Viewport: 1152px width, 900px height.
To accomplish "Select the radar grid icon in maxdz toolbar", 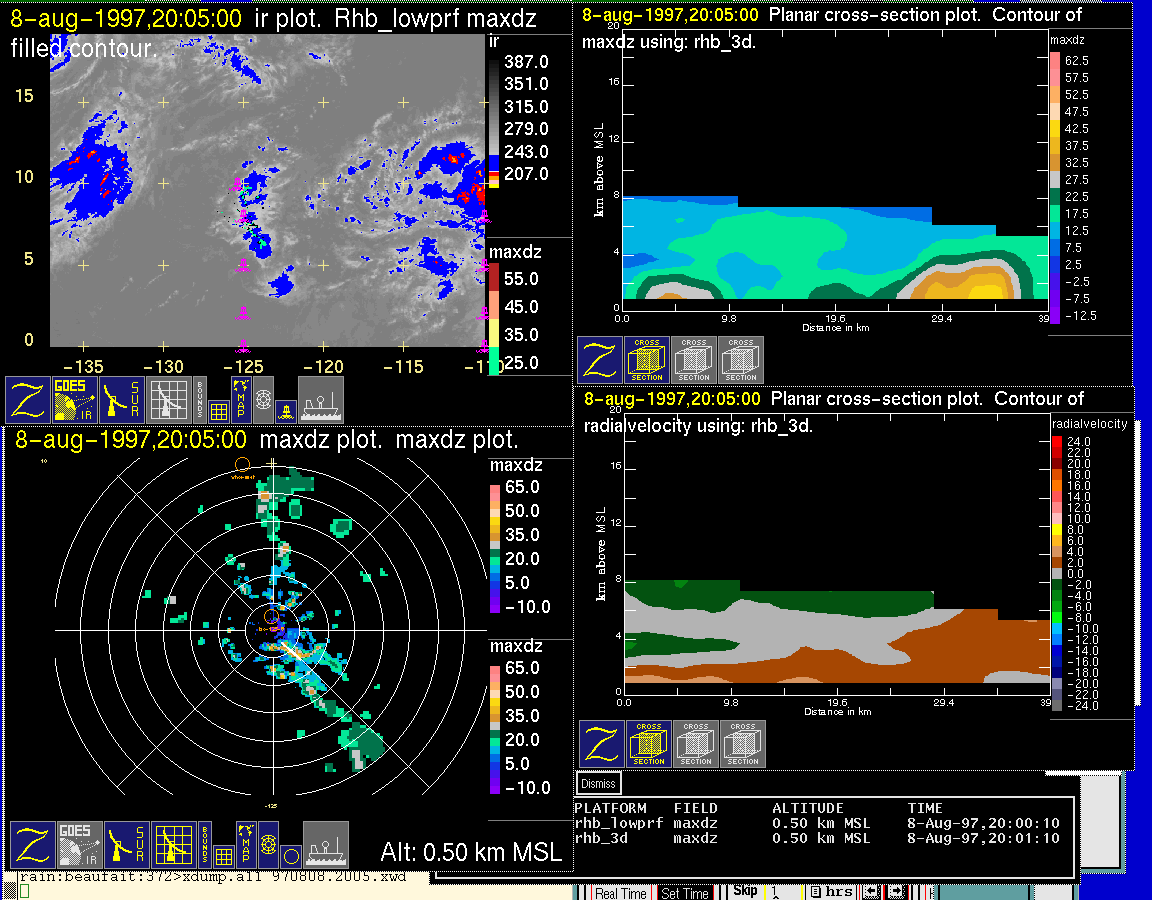I will click(174, 845).
